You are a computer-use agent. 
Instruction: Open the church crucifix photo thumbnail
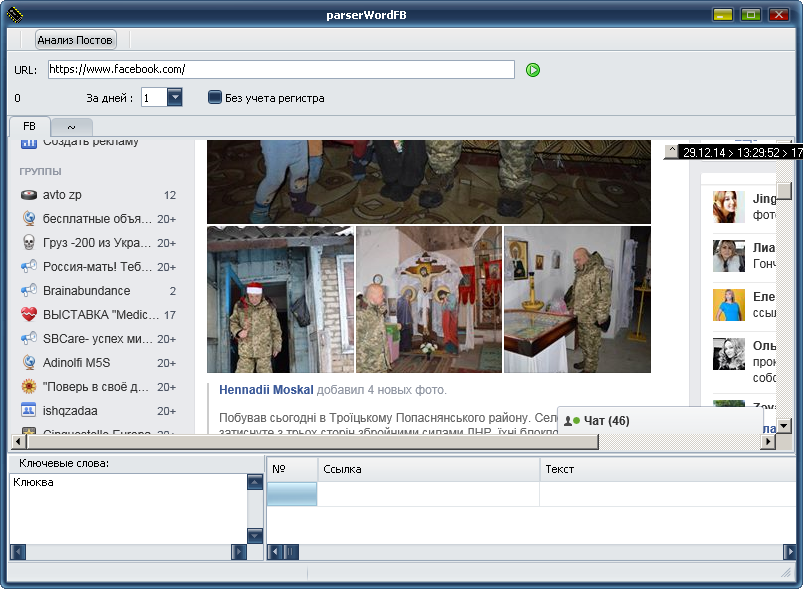tap(429, 299)
